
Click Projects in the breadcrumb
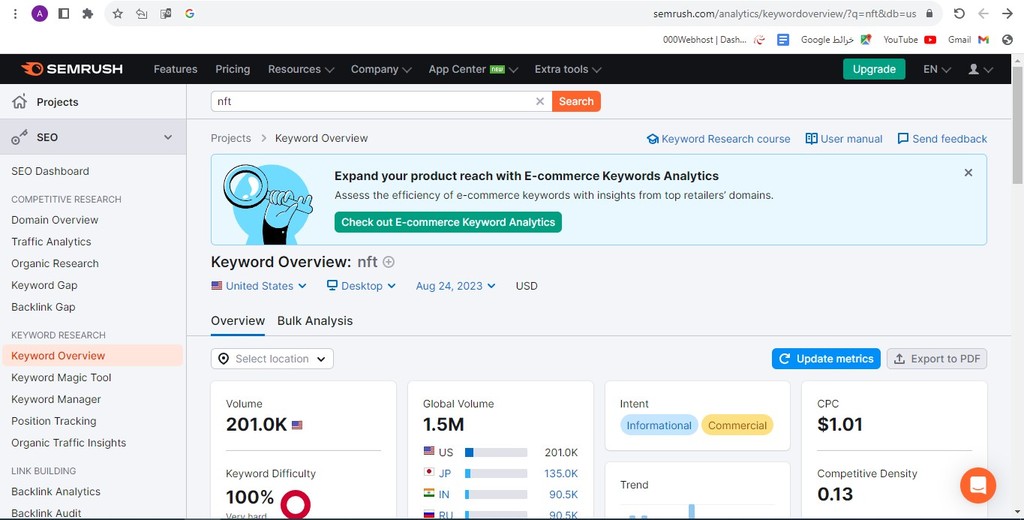(231, 138)
